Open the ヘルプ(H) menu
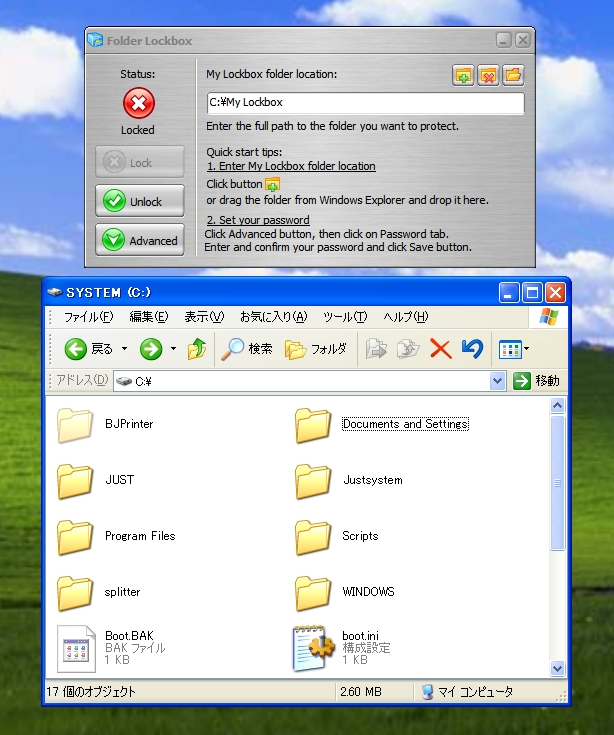The image size is (614, 735). (x=405, y=317)
